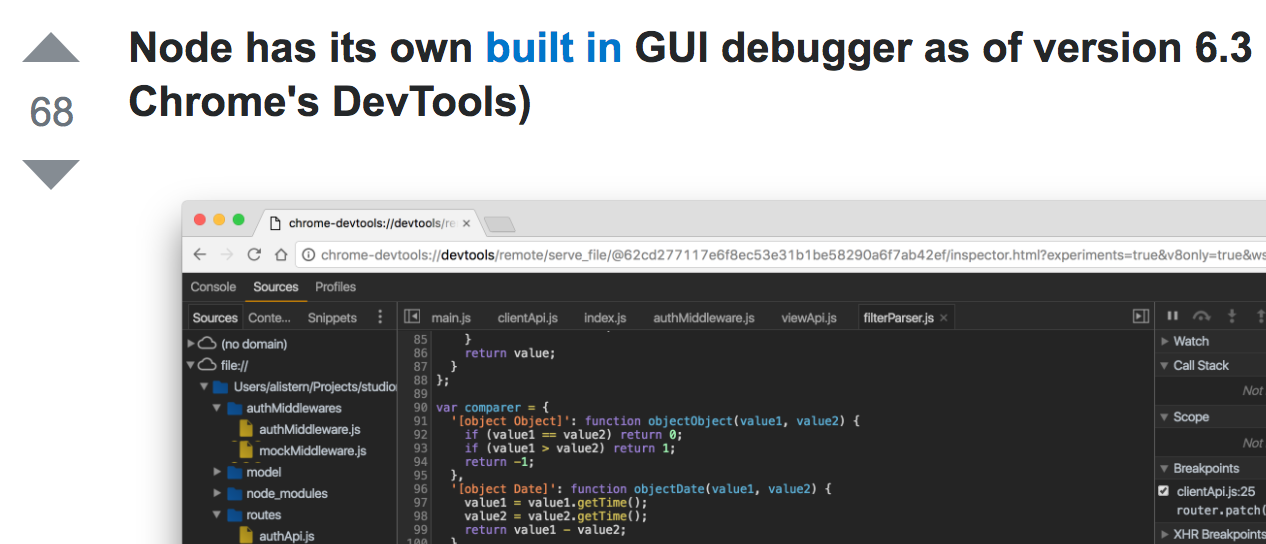
Task: Close the chrome-devtools browser tab
Action: [x=465, y=223]
